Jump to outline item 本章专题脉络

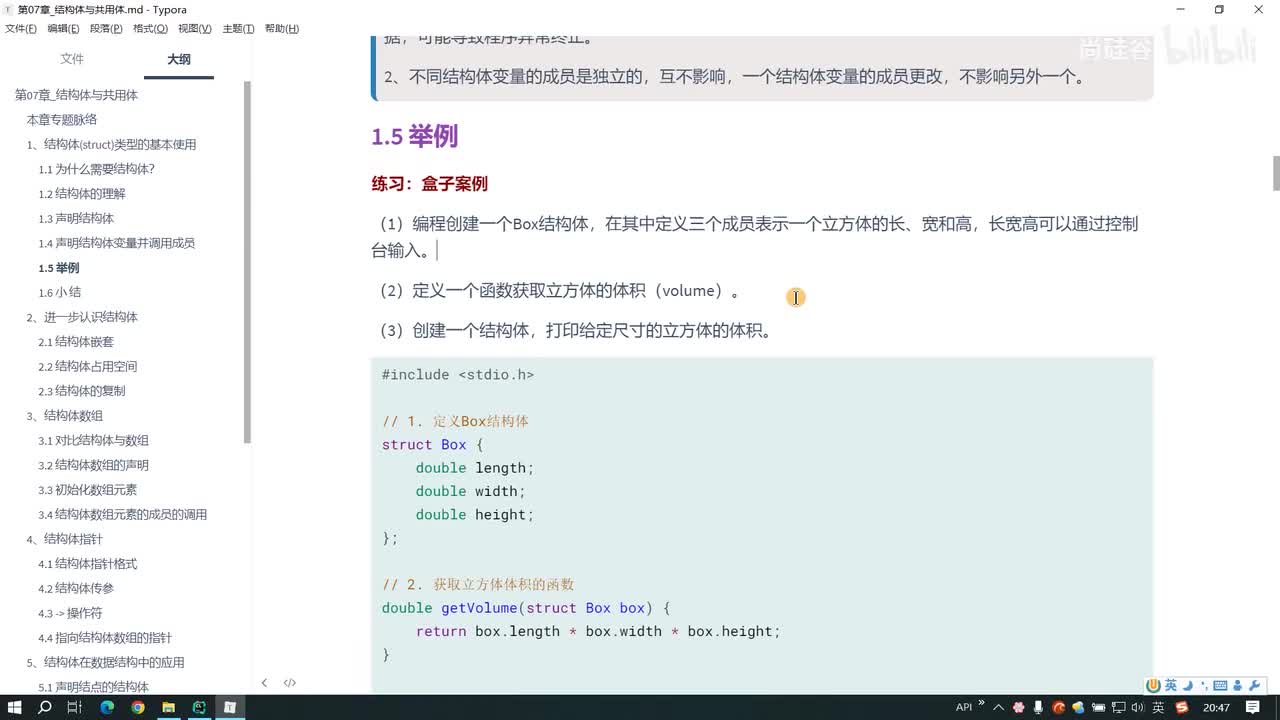tap(61, 120)
